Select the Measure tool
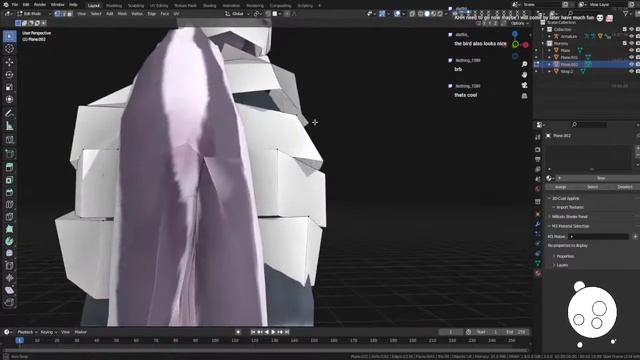640x360 pixels. (9, 126)
